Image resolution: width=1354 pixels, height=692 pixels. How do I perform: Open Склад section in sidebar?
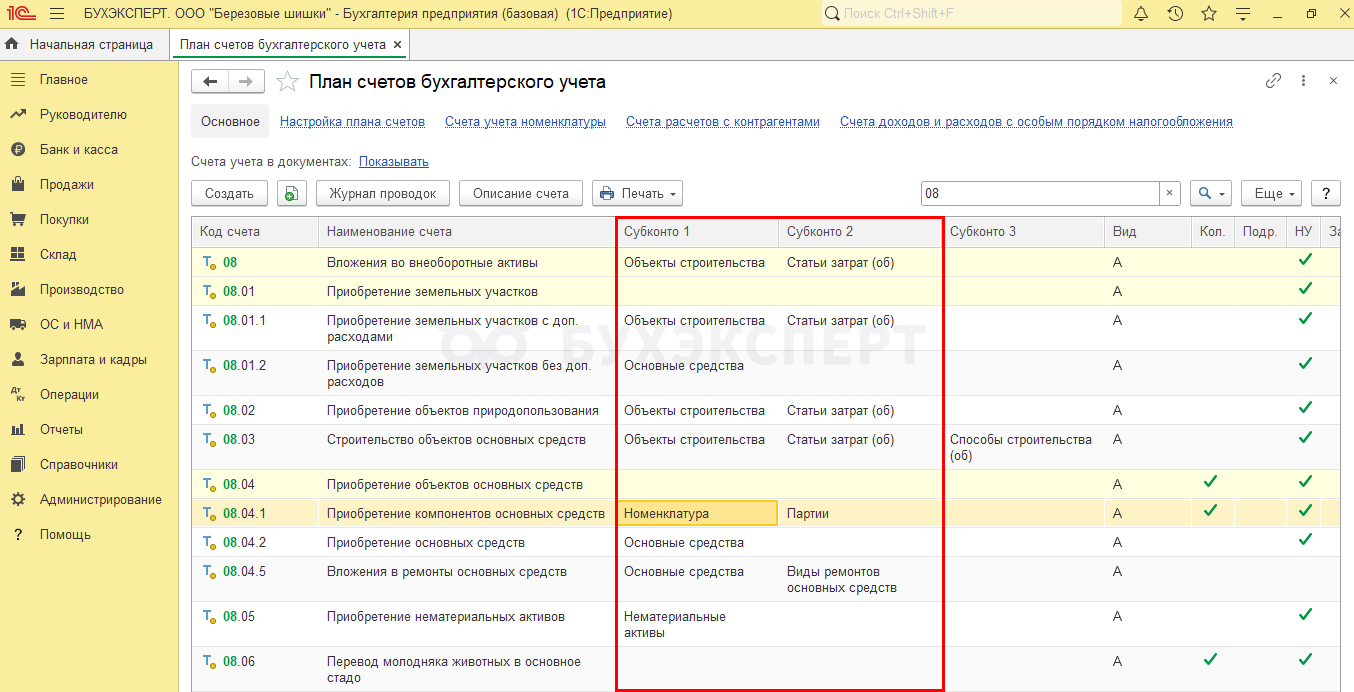point(58,255)
